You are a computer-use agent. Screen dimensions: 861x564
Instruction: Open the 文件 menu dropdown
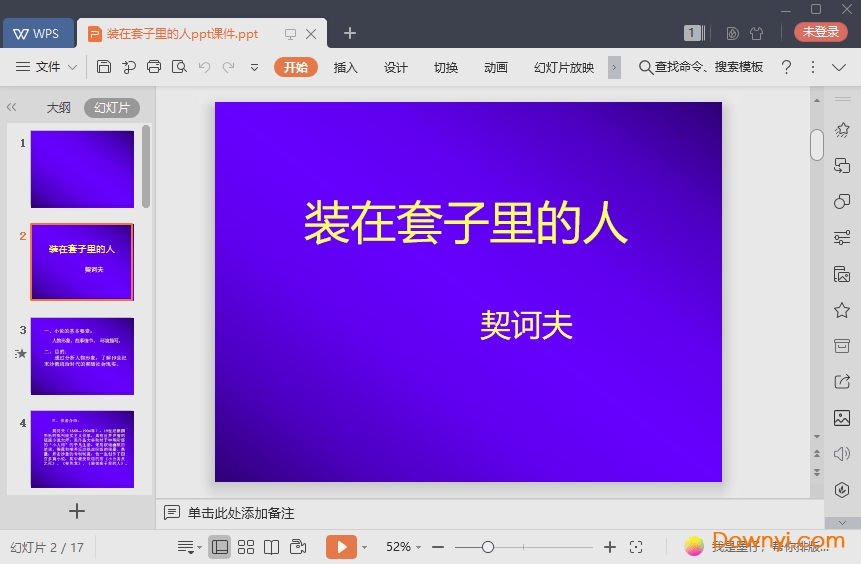click(x=47, y=67)
